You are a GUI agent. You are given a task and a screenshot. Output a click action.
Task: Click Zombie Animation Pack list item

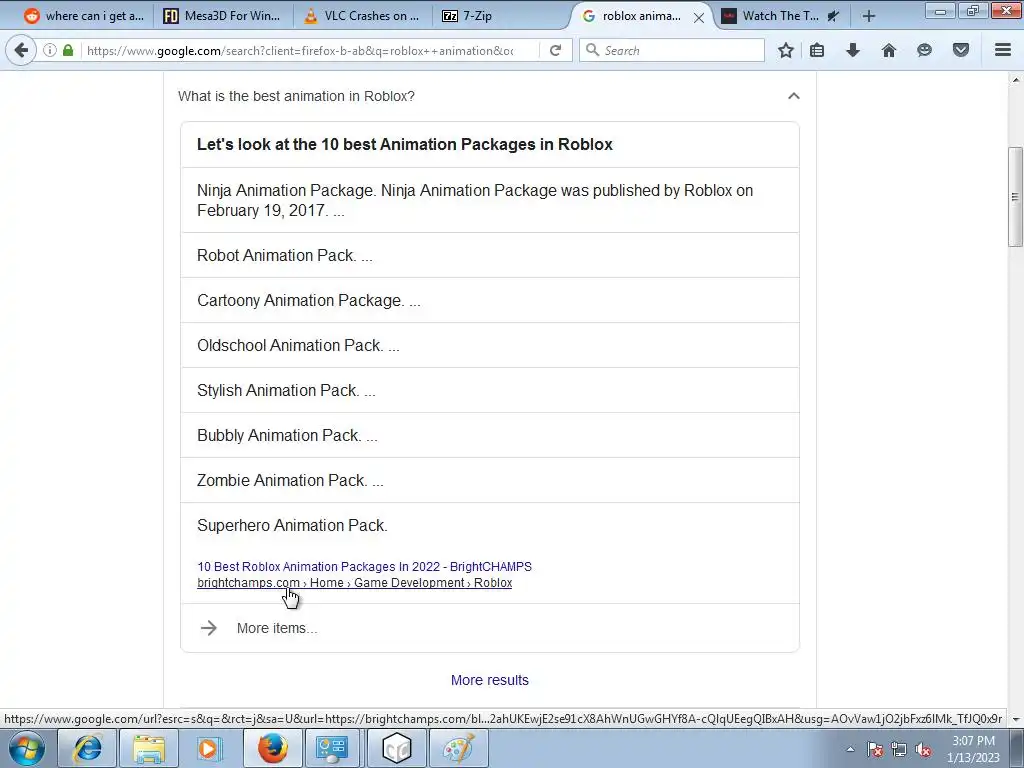tap(490, 481)
